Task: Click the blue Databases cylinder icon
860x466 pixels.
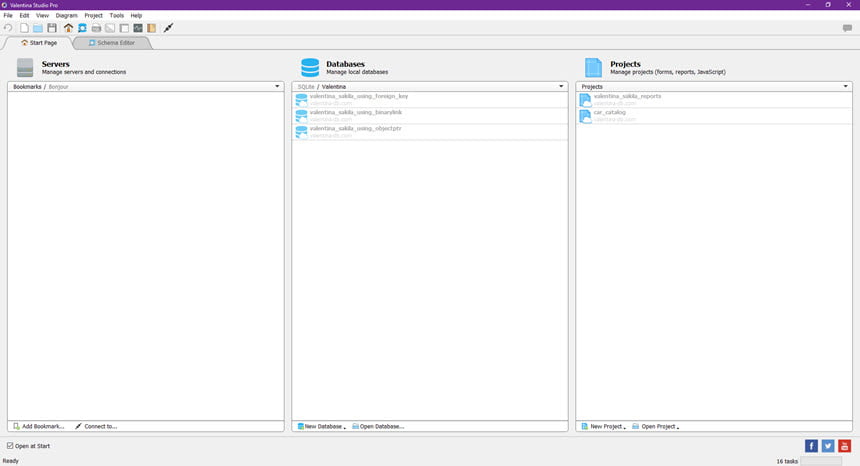Action: [310, 67]
